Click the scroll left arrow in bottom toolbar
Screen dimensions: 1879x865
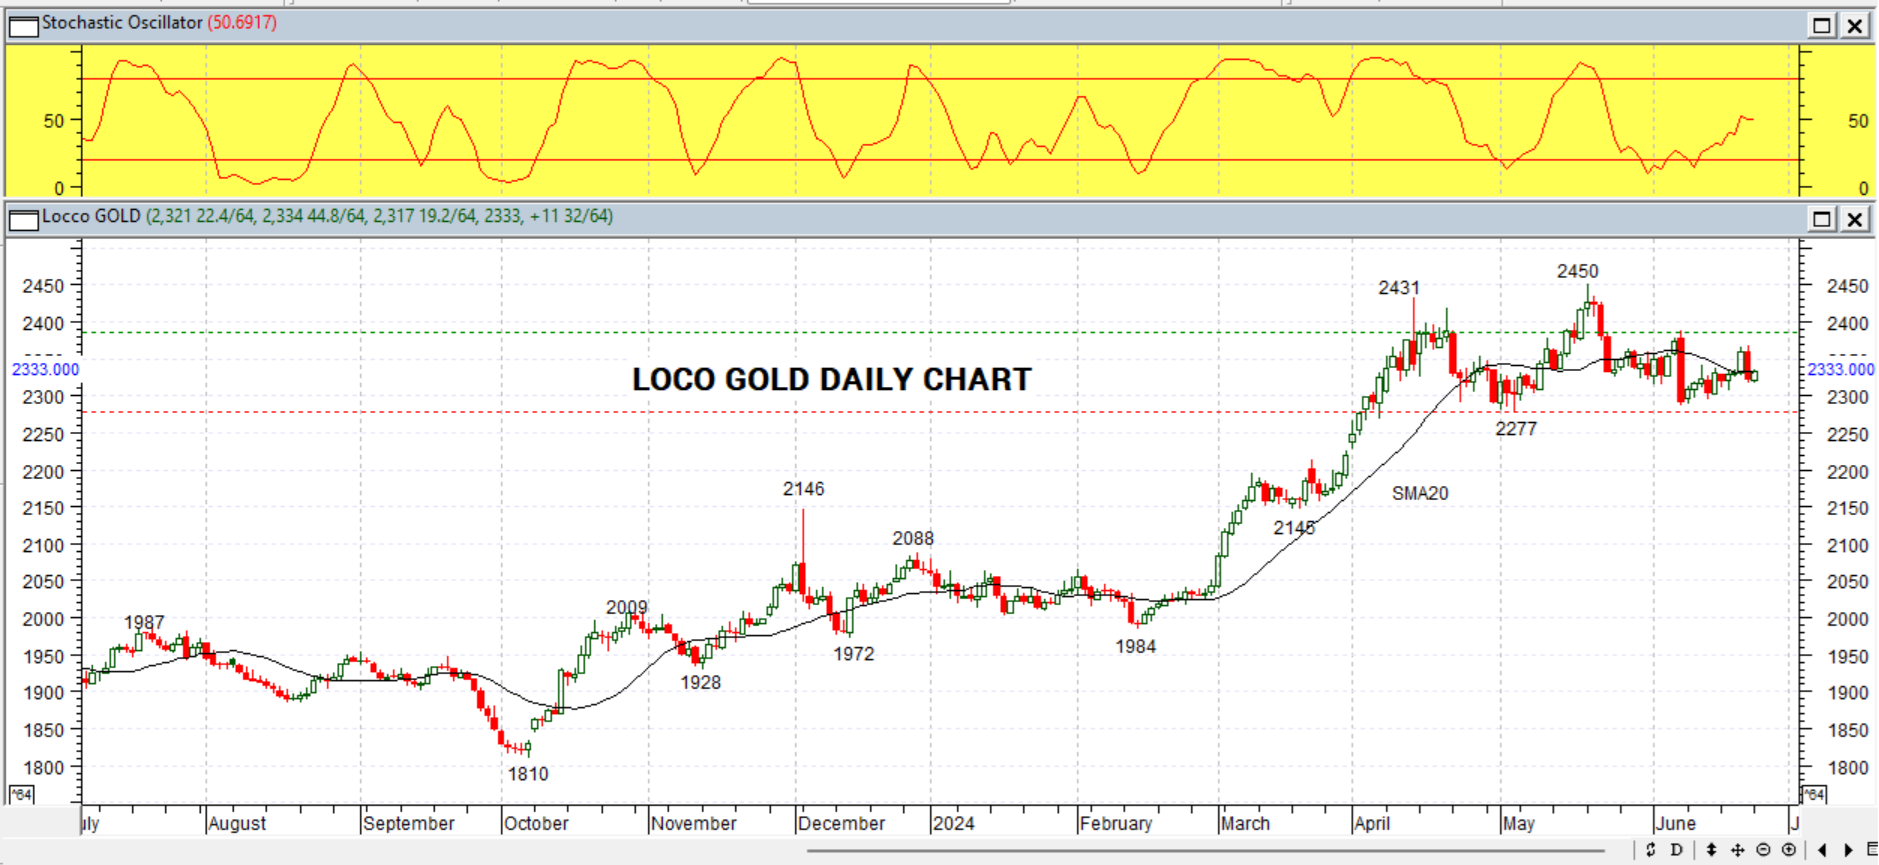pyautogui.click(x=1822, y=850)
